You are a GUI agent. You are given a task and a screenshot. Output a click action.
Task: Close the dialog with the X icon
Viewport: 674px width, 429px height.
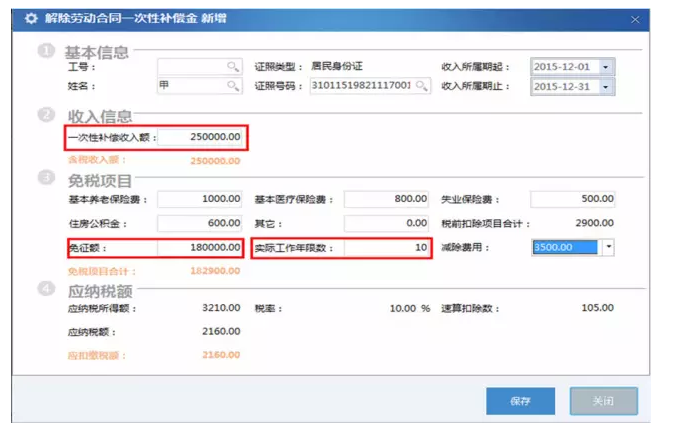click(x=635, y=19)
